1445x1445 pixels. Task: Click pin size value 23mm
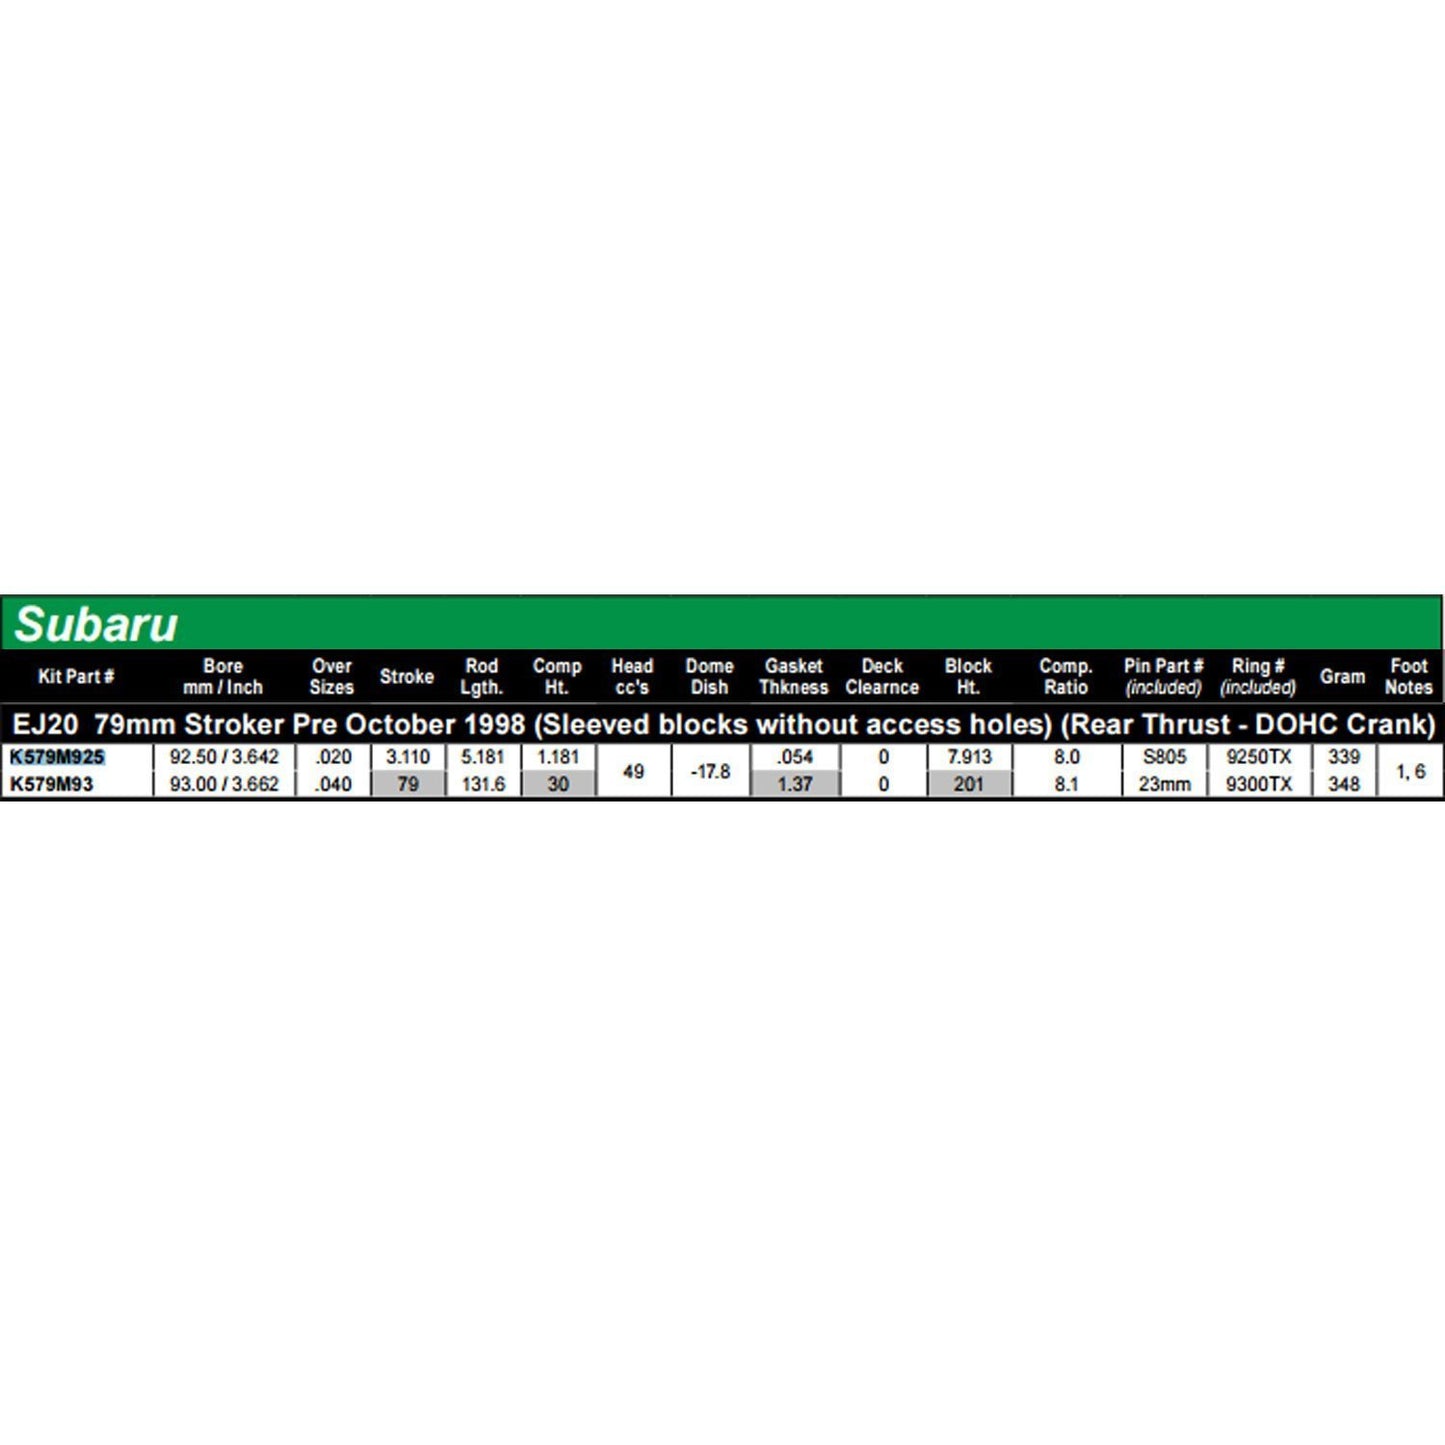[1165, 785]
